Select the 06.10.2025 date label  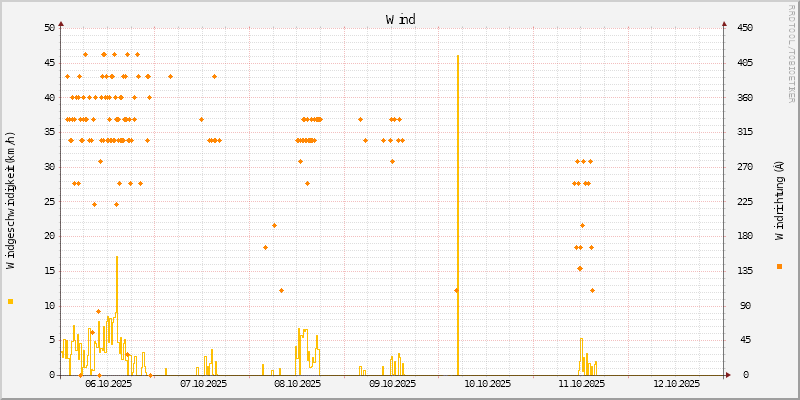coord(108,383)
